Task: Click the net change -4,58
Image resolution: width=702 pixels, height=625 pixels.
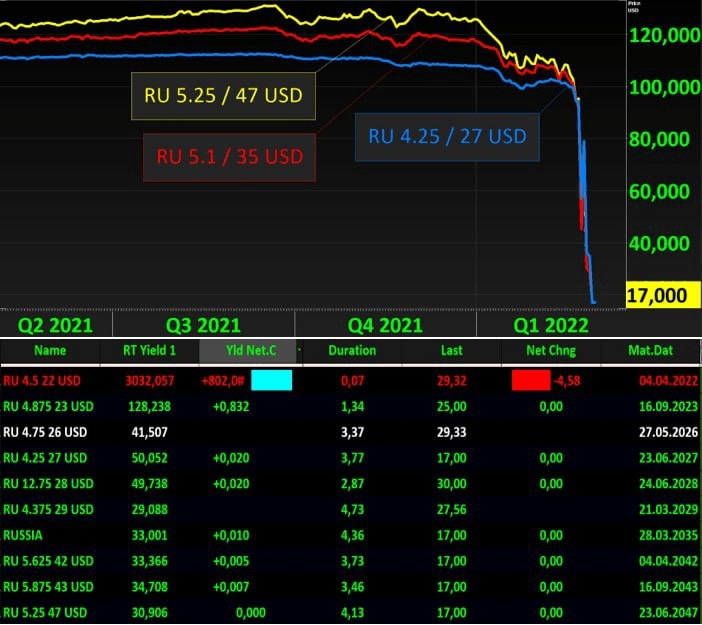Action: pos(567,381)
